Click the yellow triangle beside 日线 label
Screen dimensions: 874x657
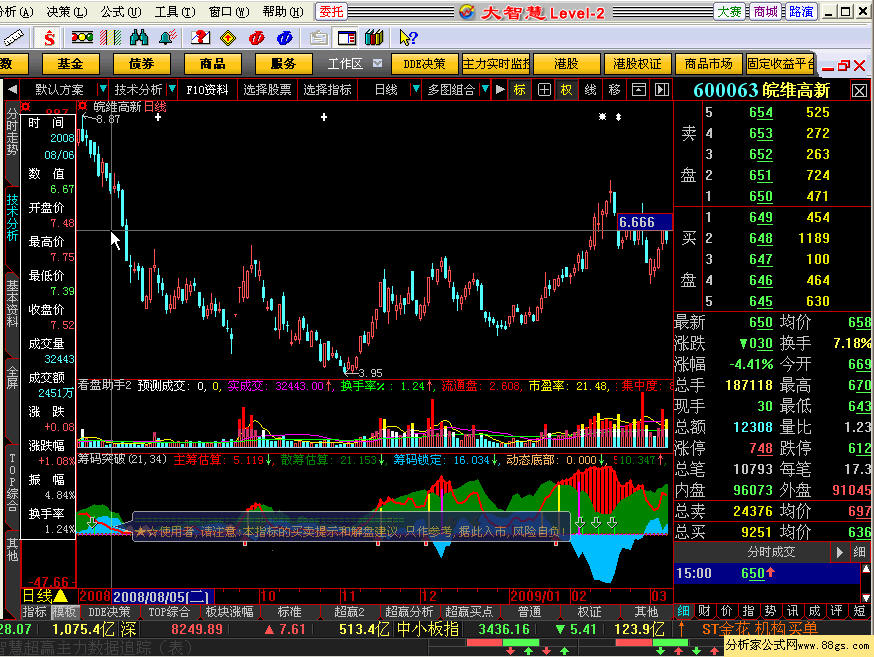click(61, 596)
